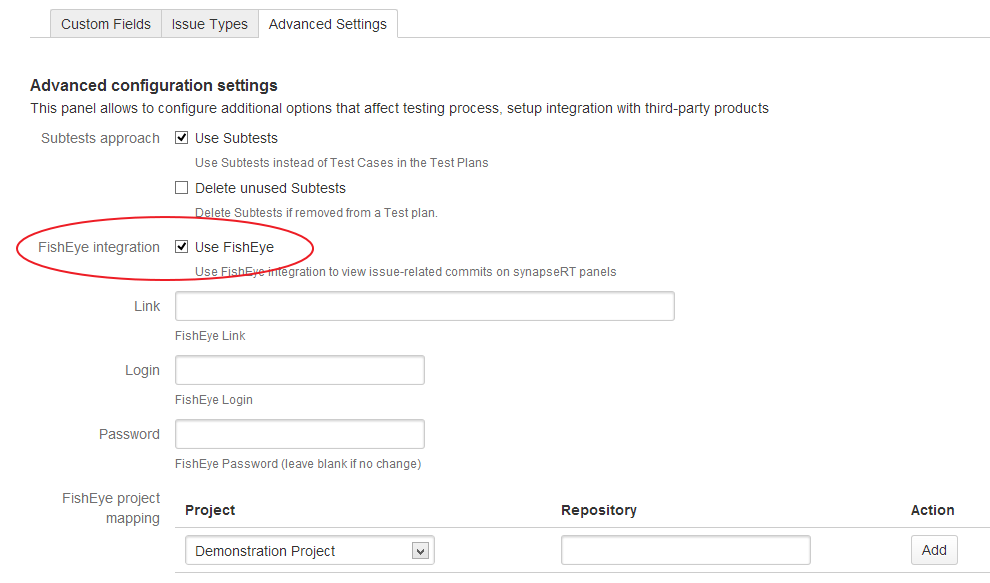Click the FishEye project mapping row label

pos(111,508)
